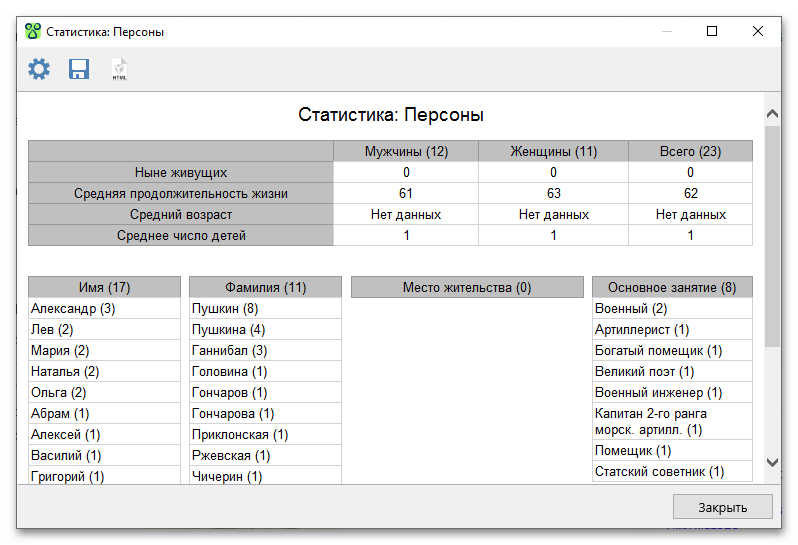Viewport: 798px width, 545px height.
Task: Select occupation Великий поэт (1)
Action: (x=672, y=371)
